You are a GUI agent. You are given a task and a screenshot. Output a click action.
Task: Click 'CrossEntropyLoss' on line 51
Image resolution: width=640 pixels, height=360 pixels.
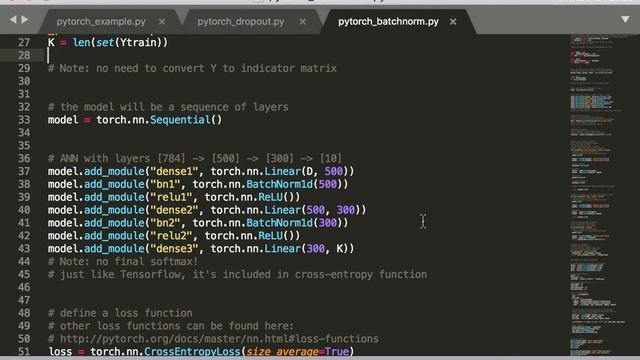[x=192, y=351]
